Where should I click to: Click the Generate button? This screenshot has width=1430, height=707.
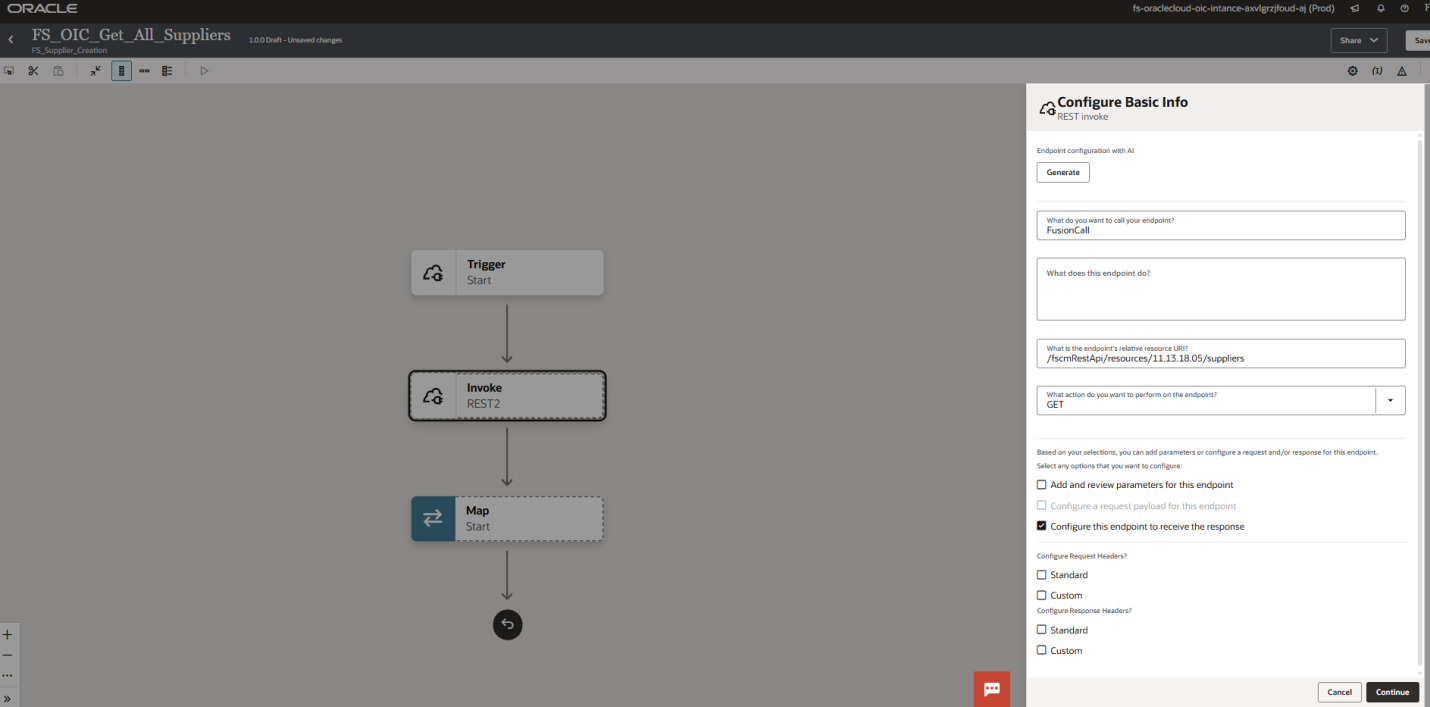tap(1063, 172)
